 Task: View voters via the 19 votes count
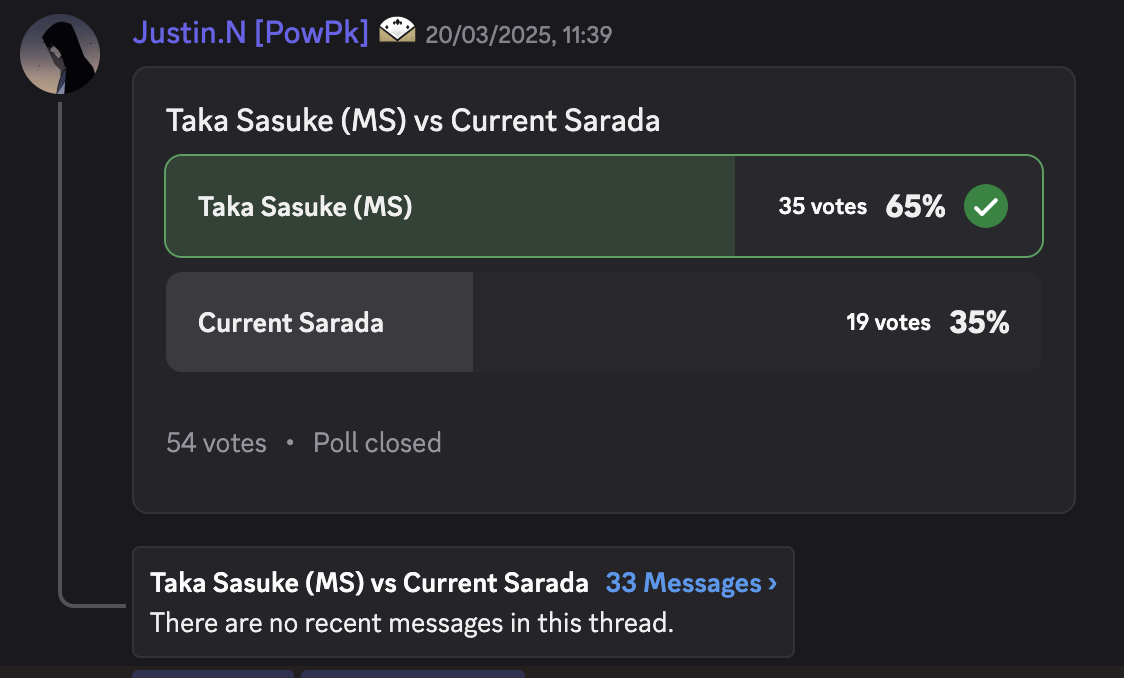click(x=888, y=323)
